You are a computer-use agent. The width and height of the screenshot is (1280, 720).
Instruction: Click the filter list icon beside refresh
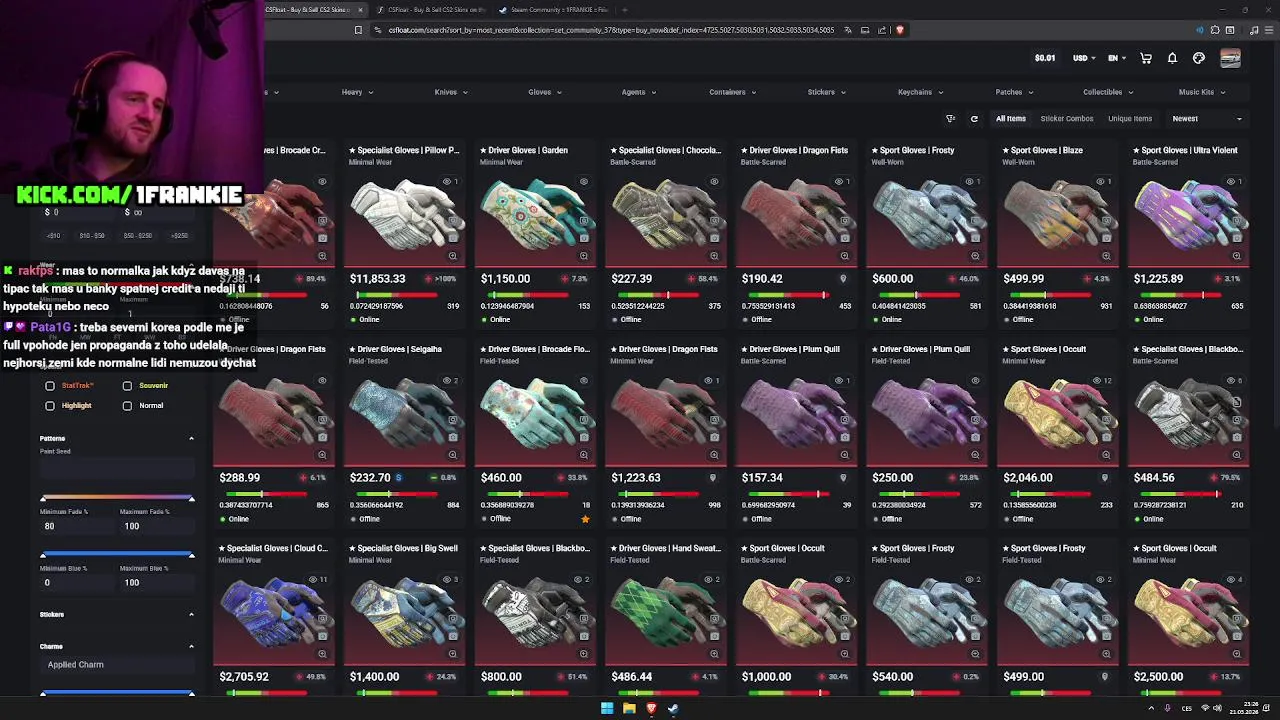951,119
